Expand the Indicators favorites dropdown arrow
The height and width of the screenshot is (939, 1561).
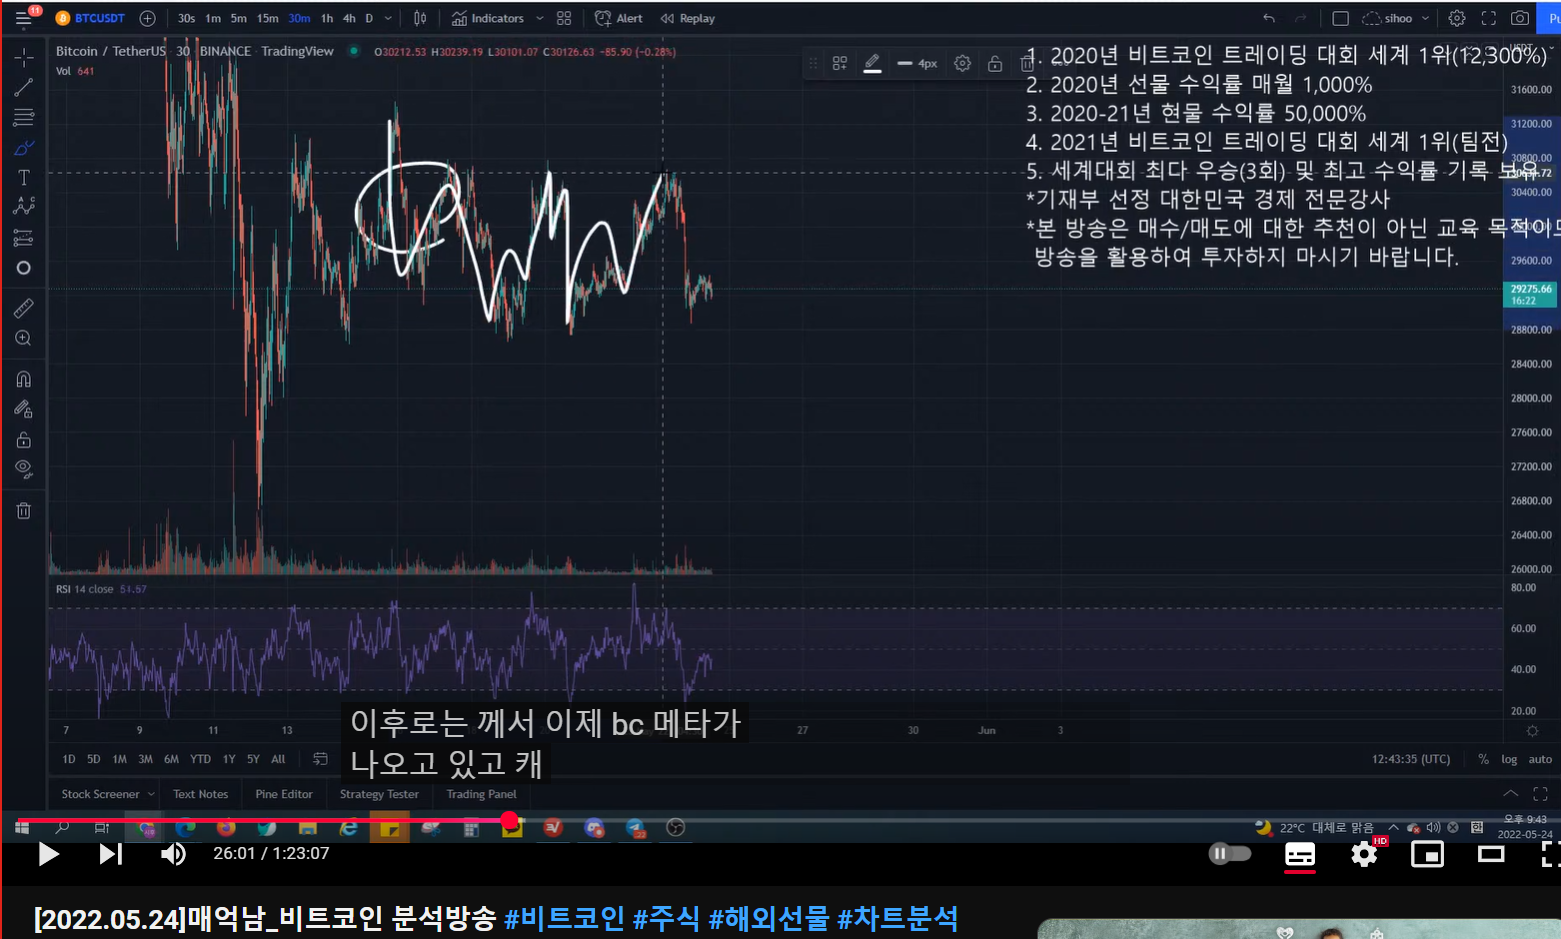tap(540, 18)
